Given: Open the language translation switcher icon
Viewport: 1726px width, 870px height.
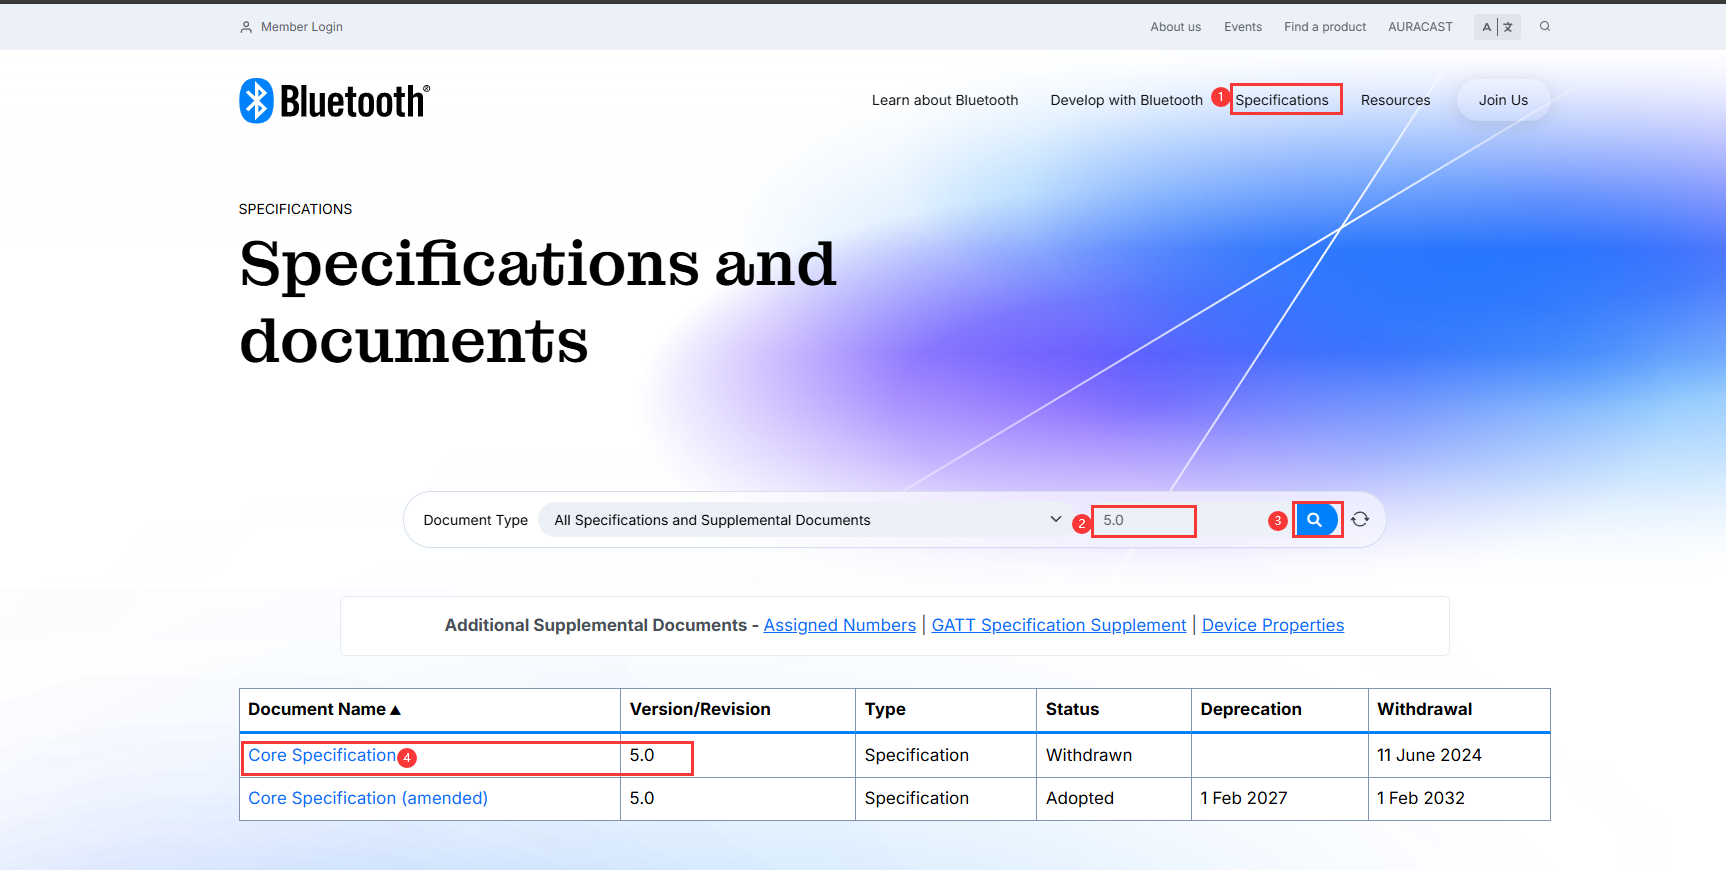Looking at the screenshot, I should [x=1497, y=27].
